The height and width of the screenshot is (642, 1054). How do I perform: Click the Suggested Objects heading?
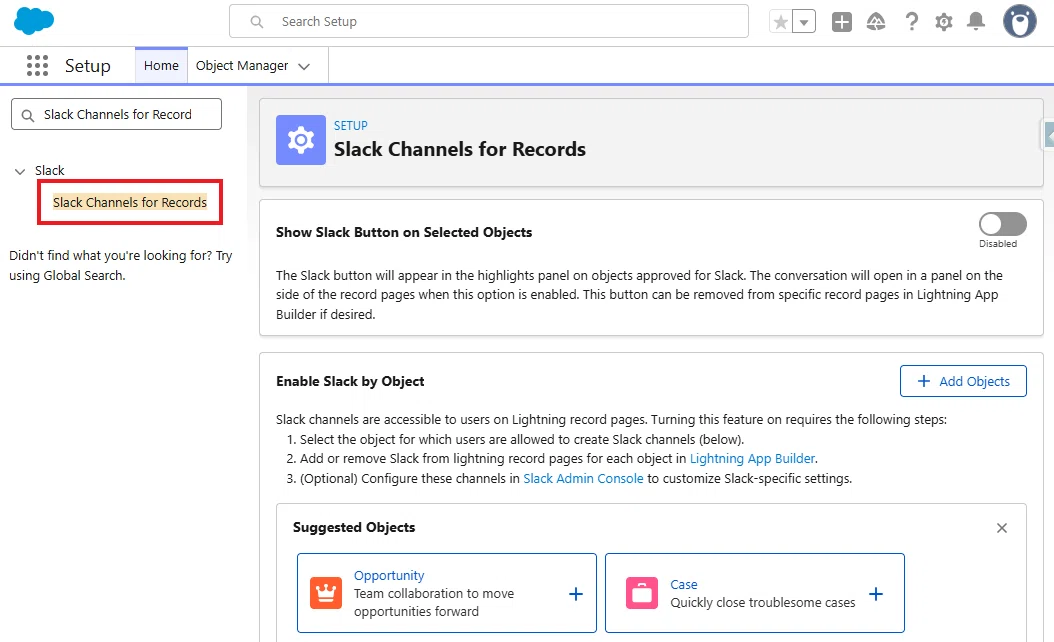(354, 528)
